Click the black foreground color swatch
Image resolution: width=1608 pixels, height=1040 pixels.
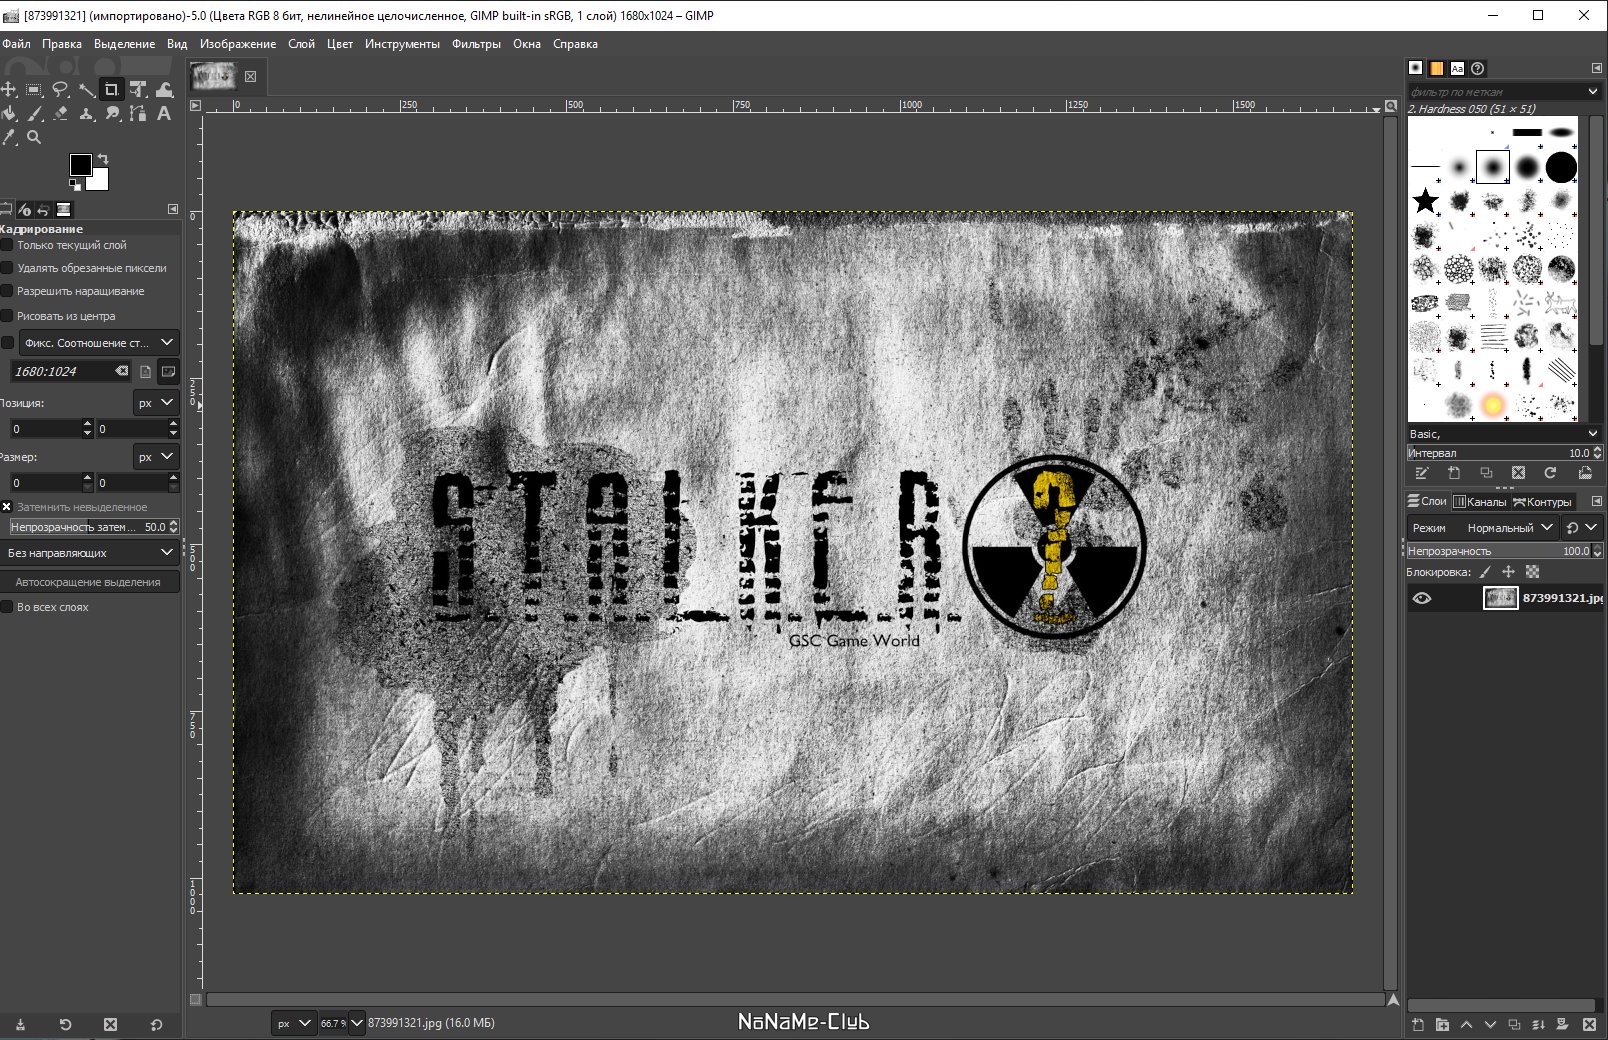click(80, 165)
